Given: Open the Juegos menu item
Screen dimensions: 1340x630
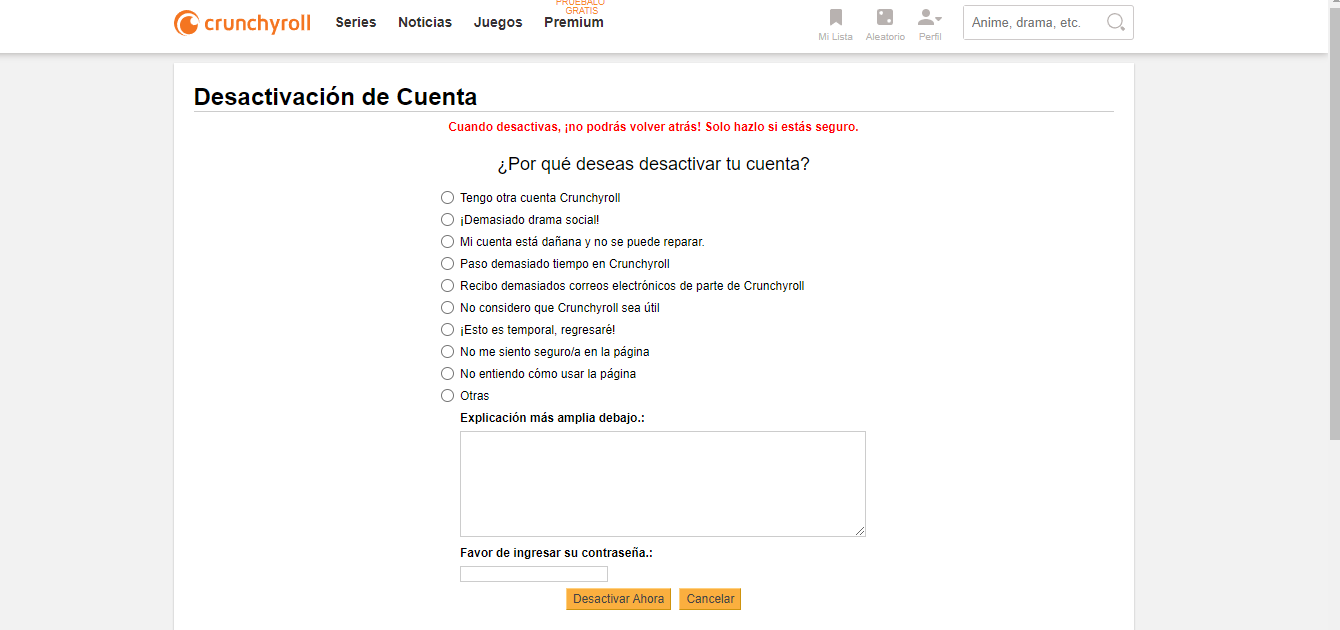Looking at the screenshot, I should (x=498, y=22).
